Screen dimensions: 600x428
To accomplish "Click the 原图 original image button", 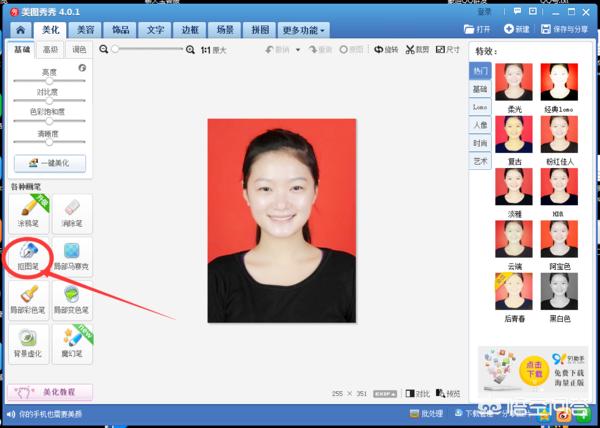I will (351, 50).
